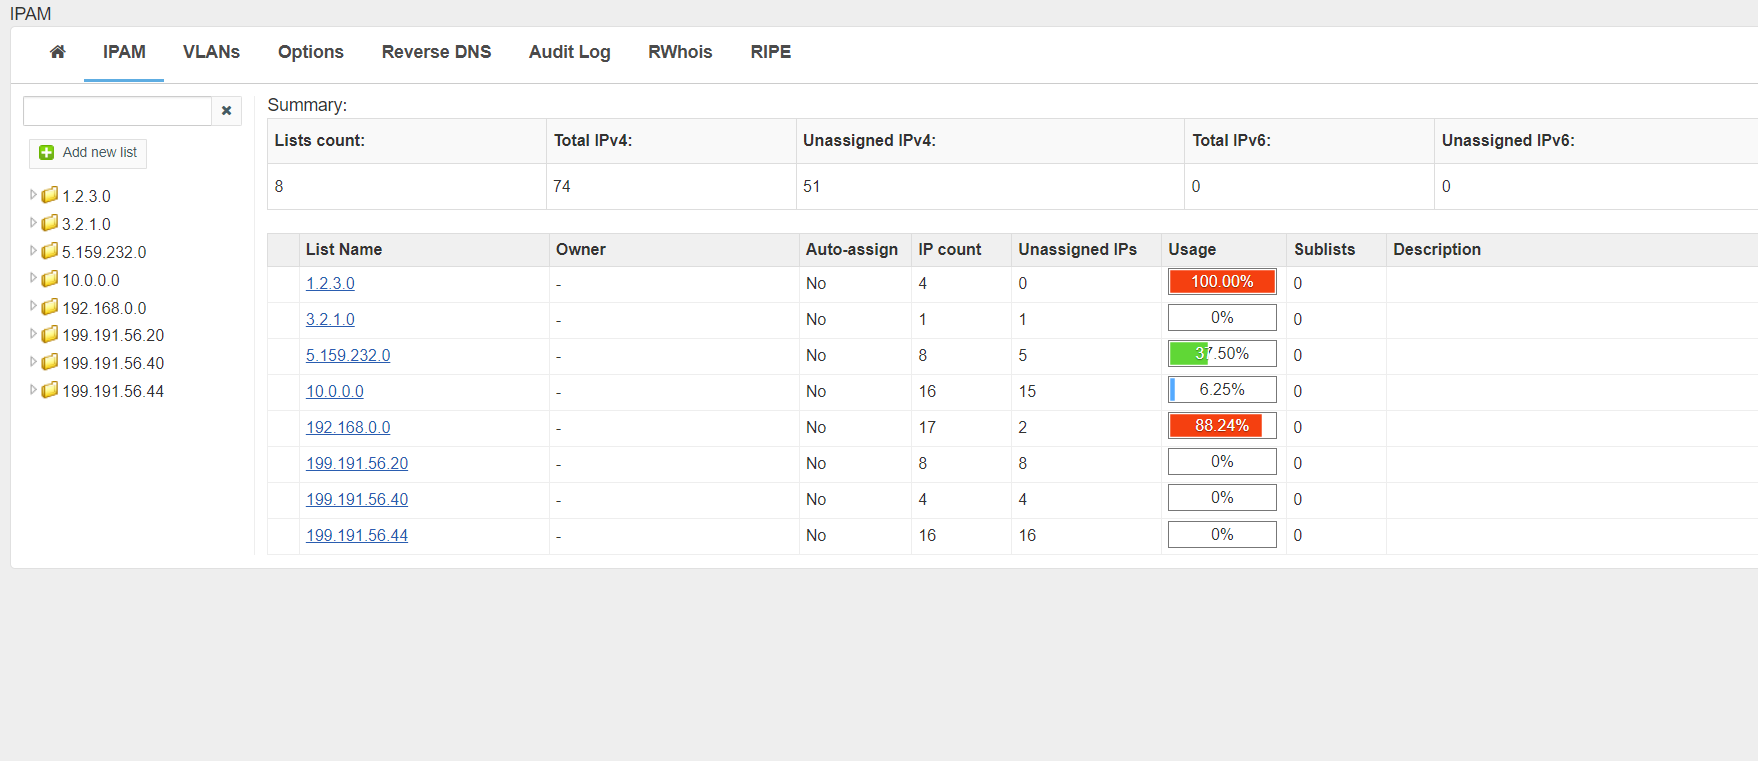Click the folder icon for 199.191.56.44
Screen dimensions: 1758x761
tap(50, 390)
